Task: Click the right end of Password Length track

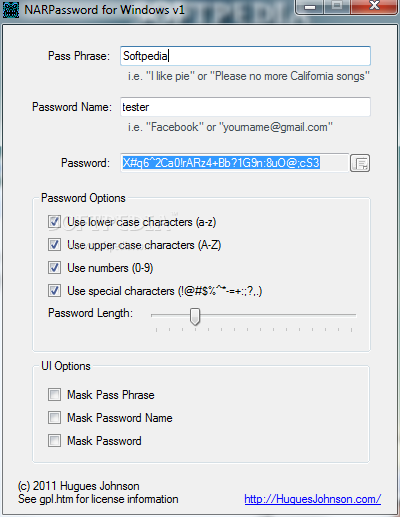Action: pyautogui.click(x=352, y=315)
